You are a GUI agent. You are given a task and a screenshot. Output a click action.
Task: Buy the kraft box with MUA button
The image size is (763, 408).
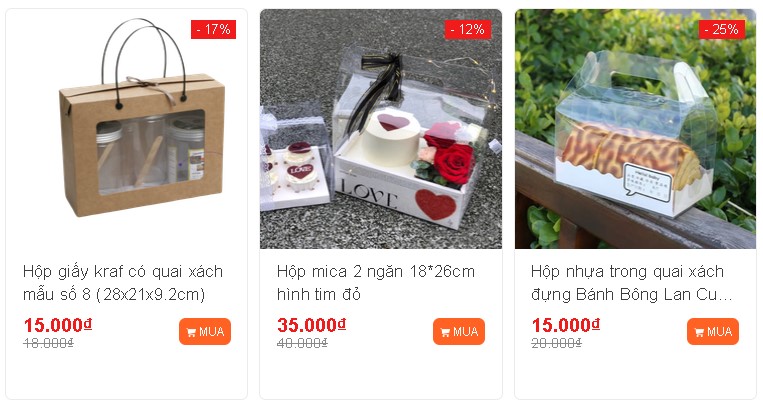coord(205,332)
